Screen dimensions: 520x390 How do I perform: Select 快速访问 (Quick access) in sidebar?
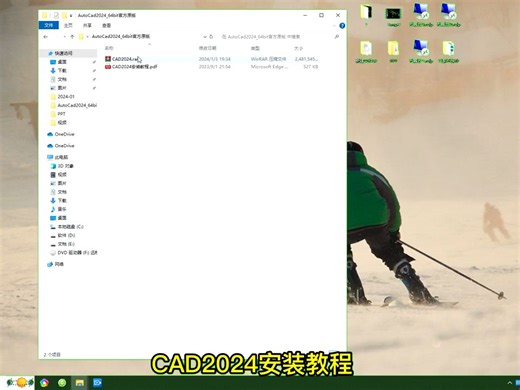[63, 53]
